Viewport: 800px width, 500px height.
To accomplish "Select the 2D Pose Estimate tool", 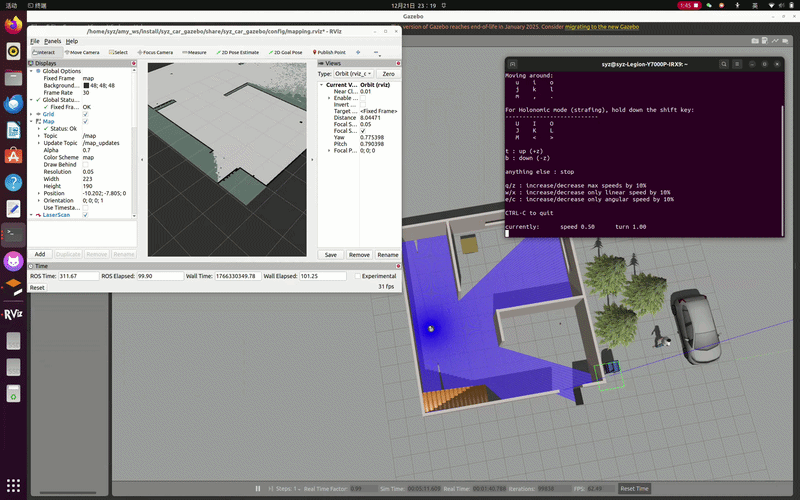I will click(238, 52).
